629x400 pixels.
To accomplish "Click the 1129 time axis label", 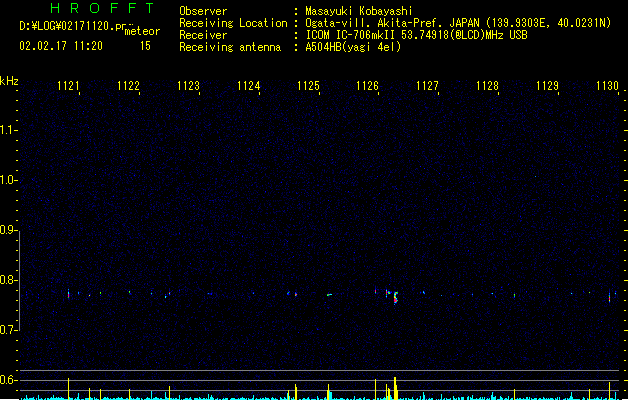I will click(x=547, y=86).
